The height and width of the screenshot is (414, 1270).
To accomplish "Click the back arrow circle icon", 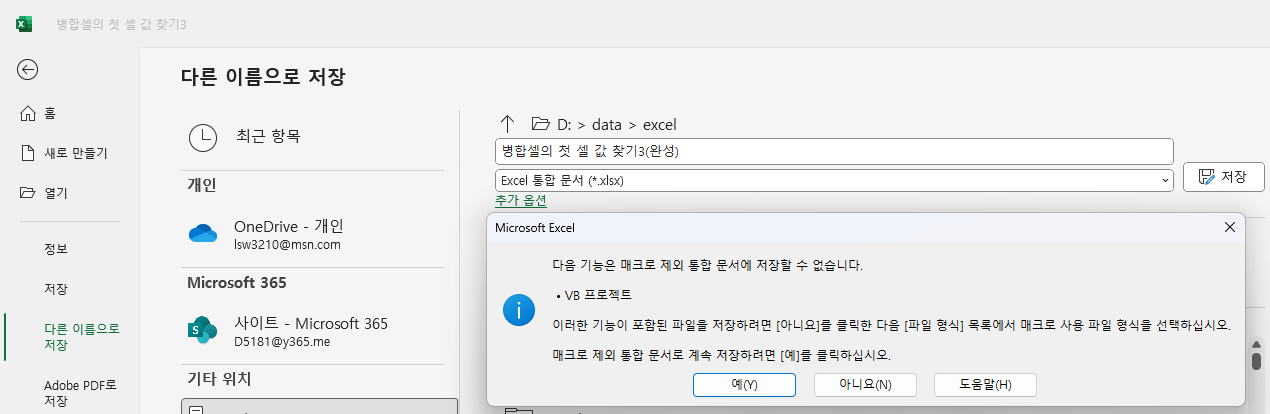I will (27, 69).
